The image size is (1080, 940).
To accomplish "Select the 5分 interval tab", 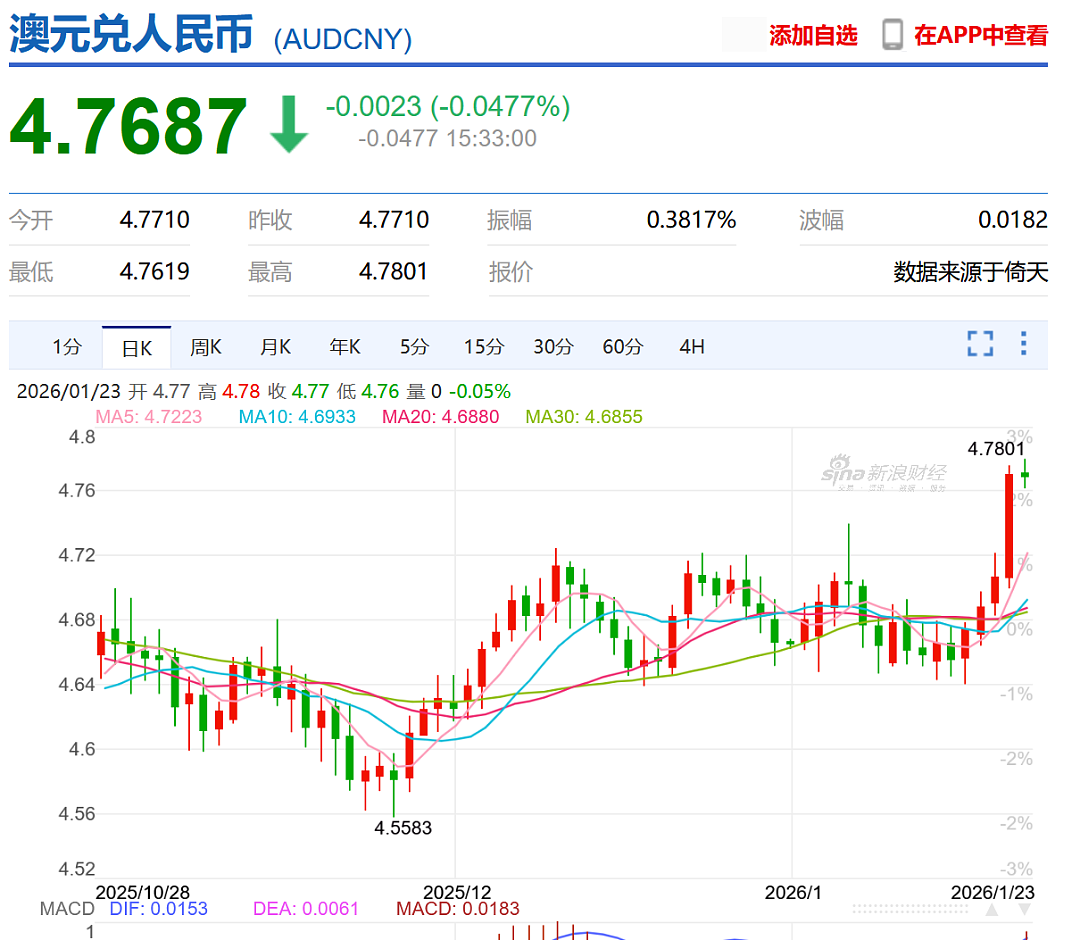I will [415, 346].
